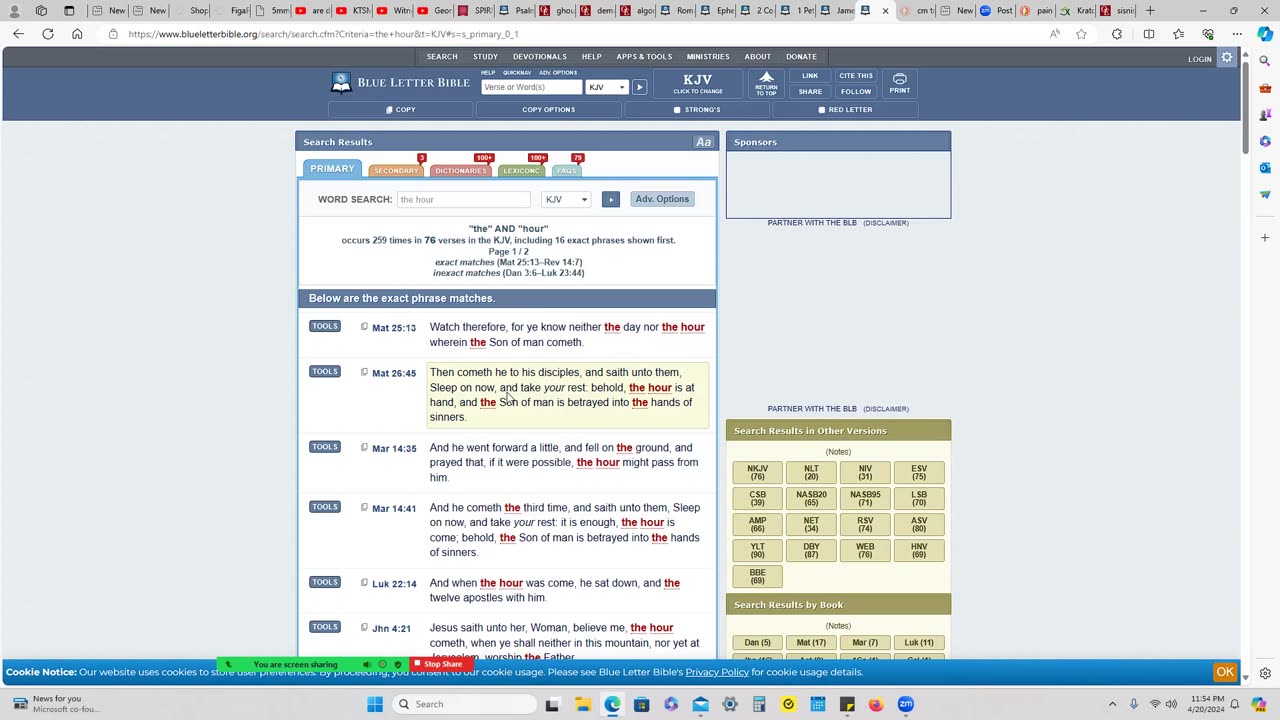Click copy icon beside Mat 25:13
This screenshot has width=1280, height=720.
(x=364, y=327)
